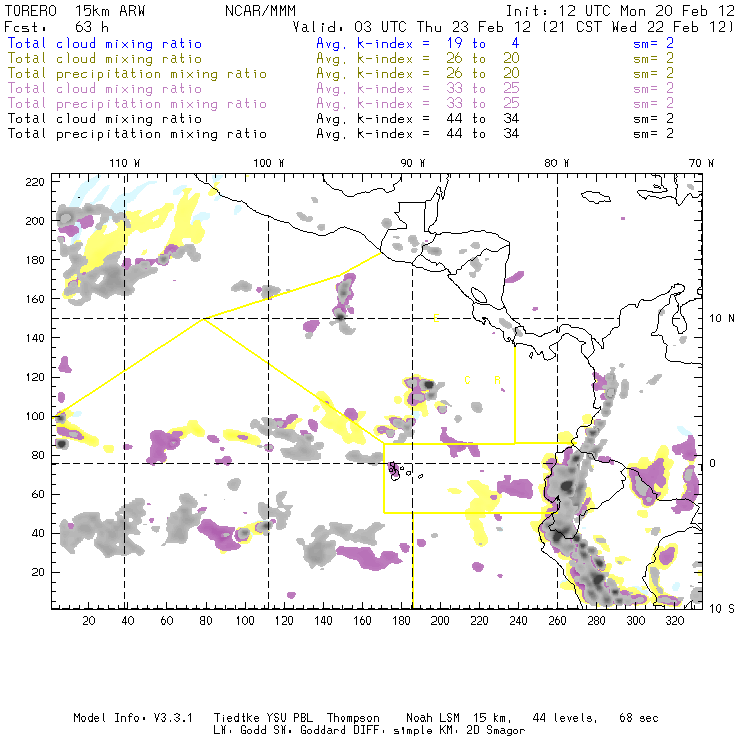
Task: Click the Galapagos Islands outline on the map
Action: [x=397, y=469]
